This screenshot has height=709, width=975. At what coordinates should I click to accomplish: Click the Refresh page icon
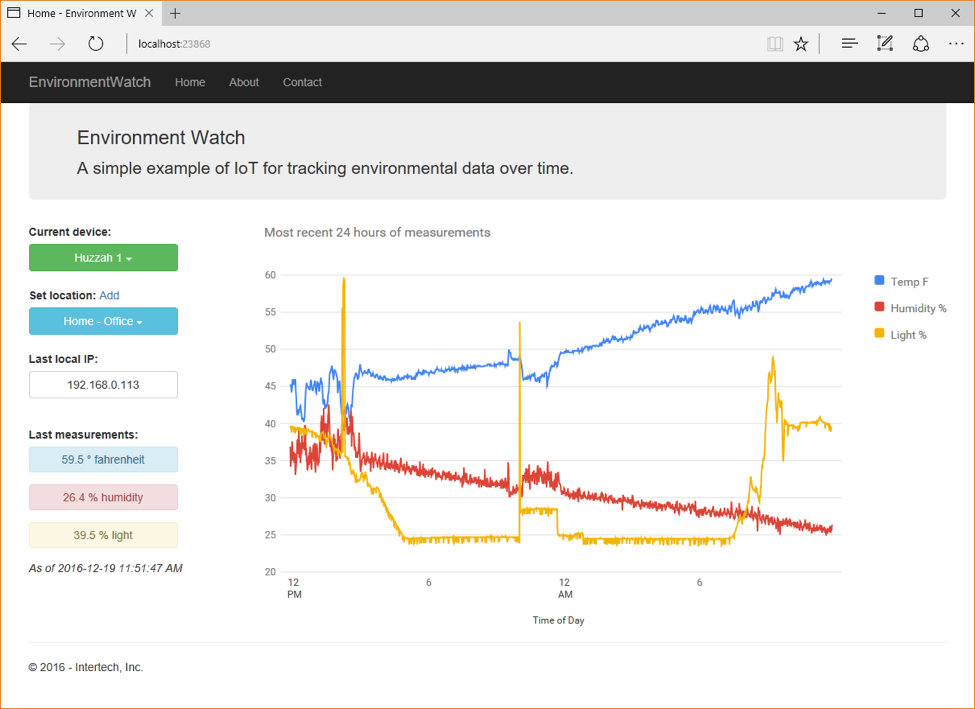(x=95, y=43)
